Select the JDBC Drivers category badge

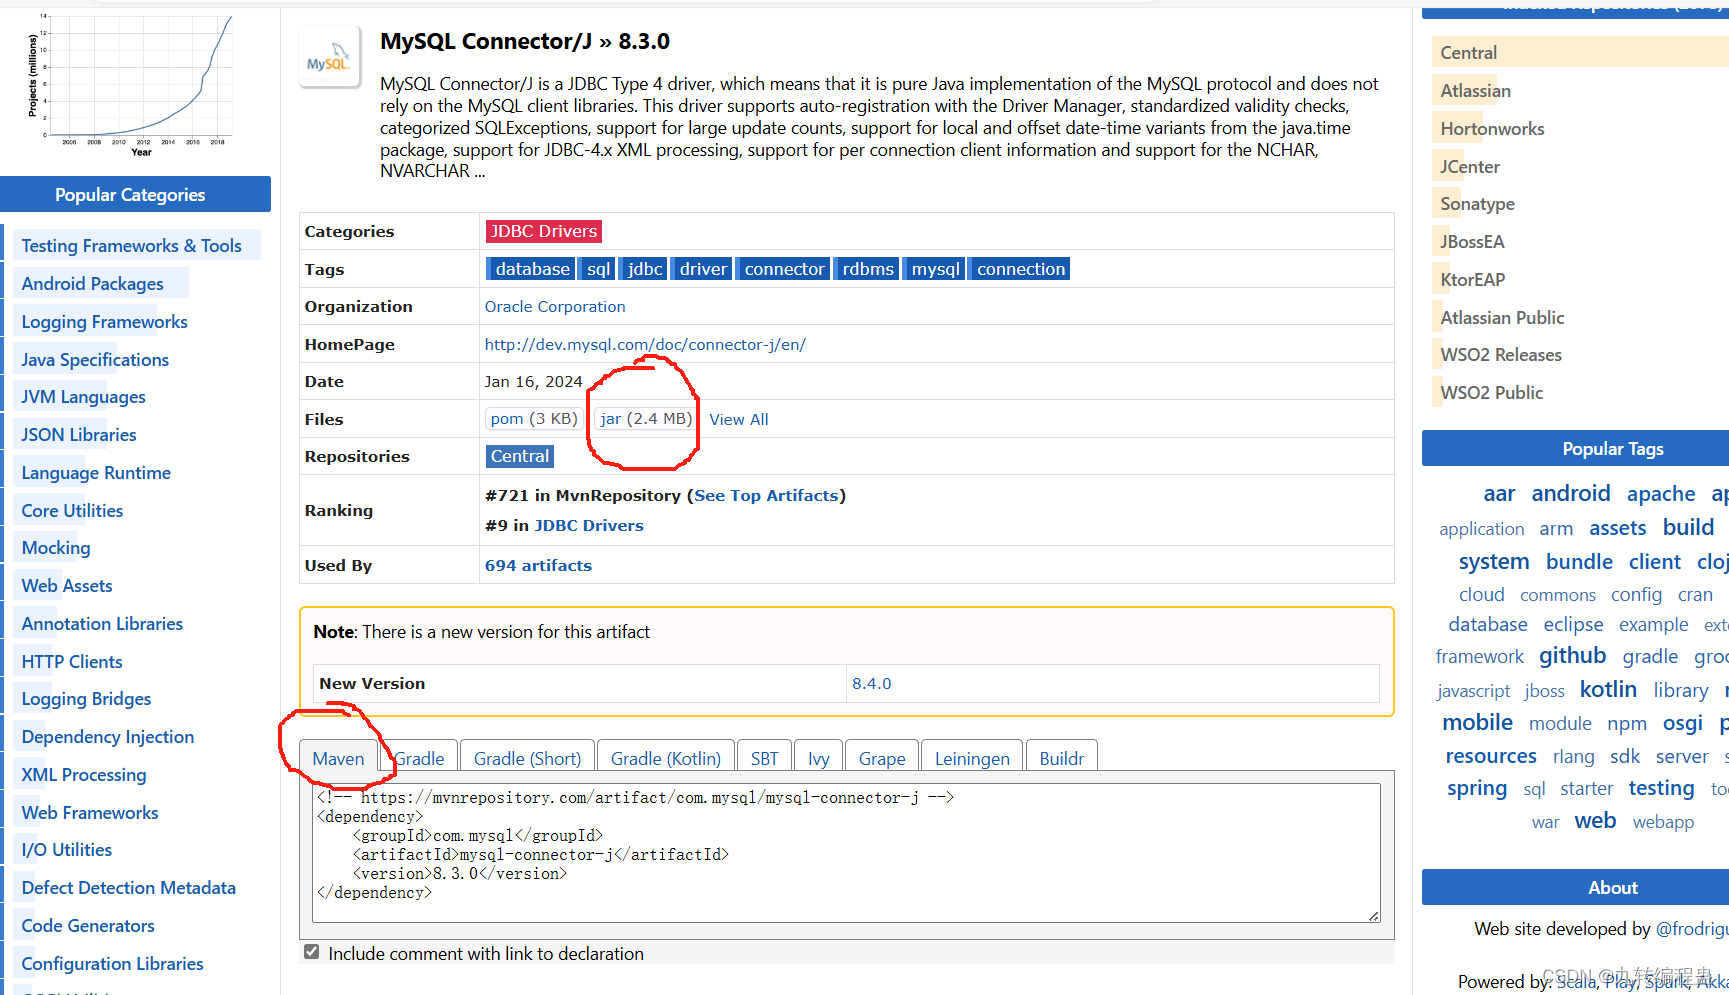click(x=543, y=231)
